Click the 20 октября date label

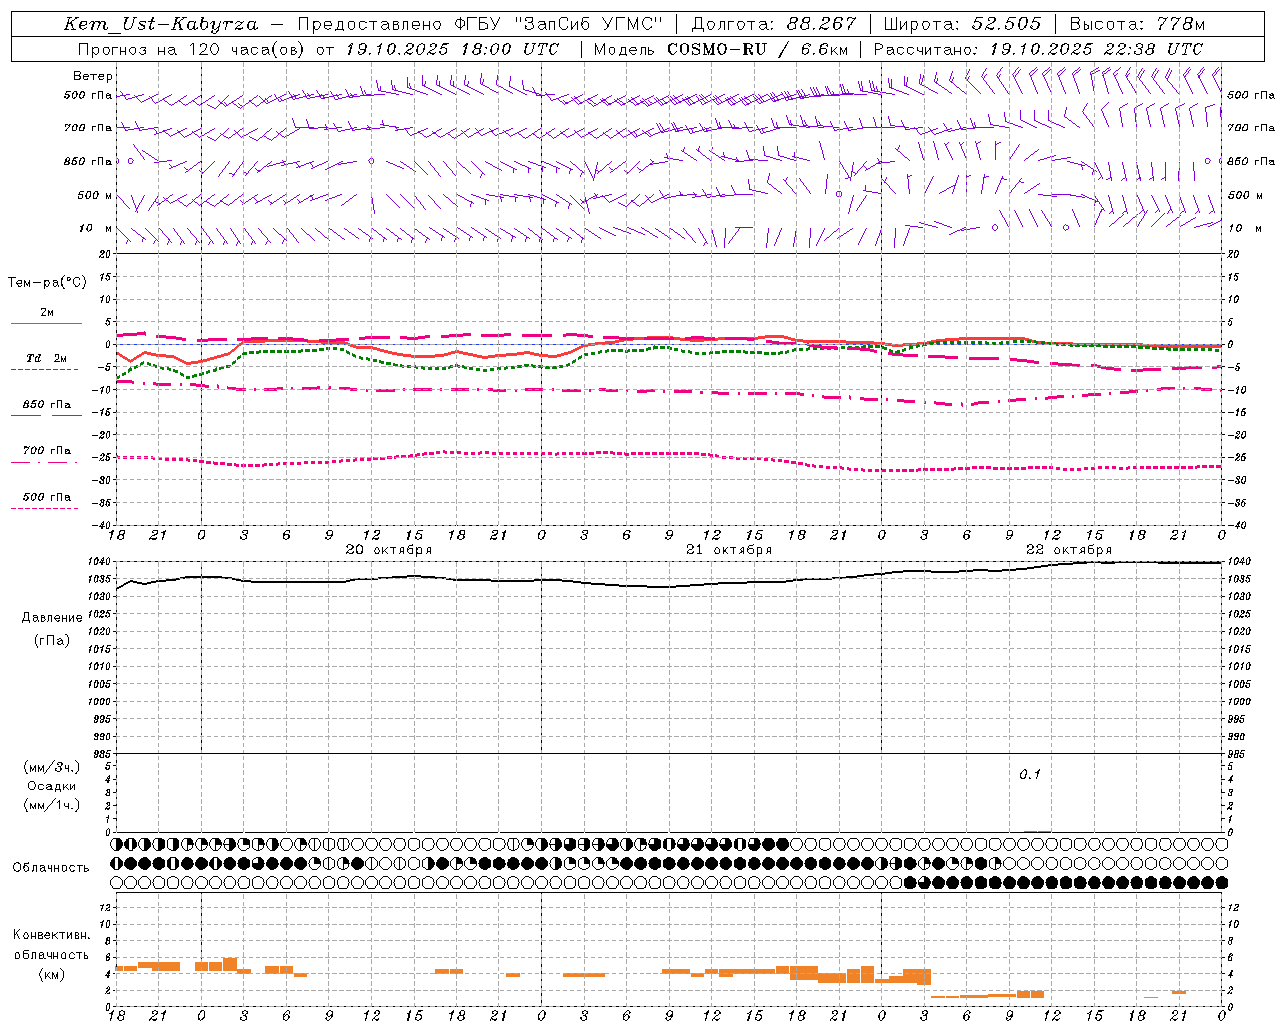(x=388, y=550)
